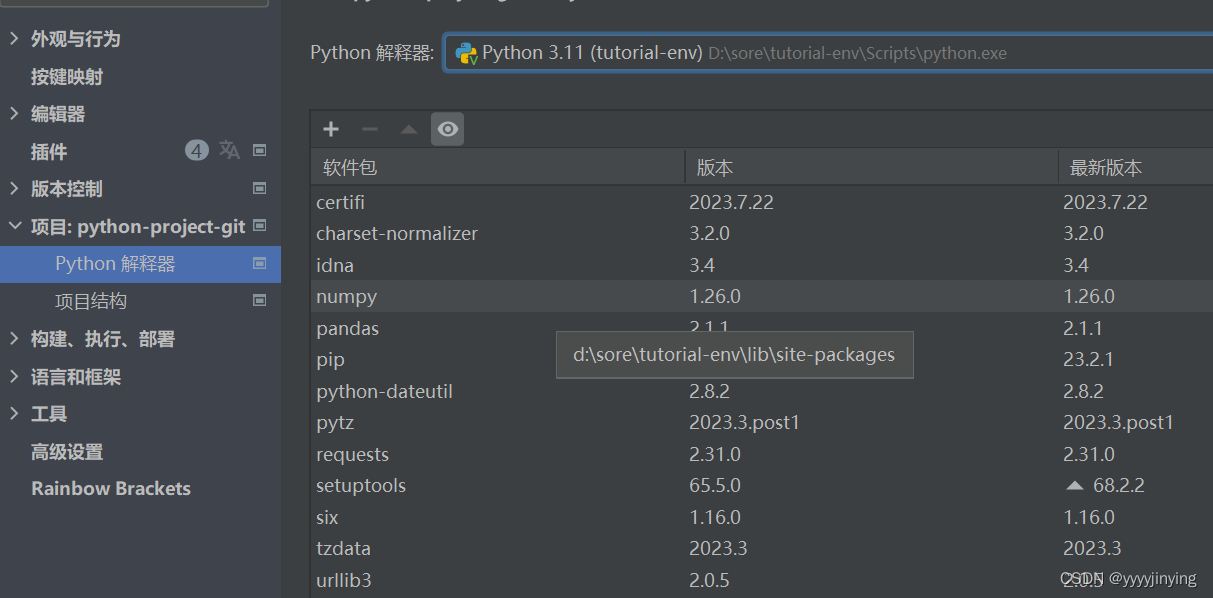
Task: Click the plus icon to install a package
Action: pyautogui.click(x=331, y=129)
